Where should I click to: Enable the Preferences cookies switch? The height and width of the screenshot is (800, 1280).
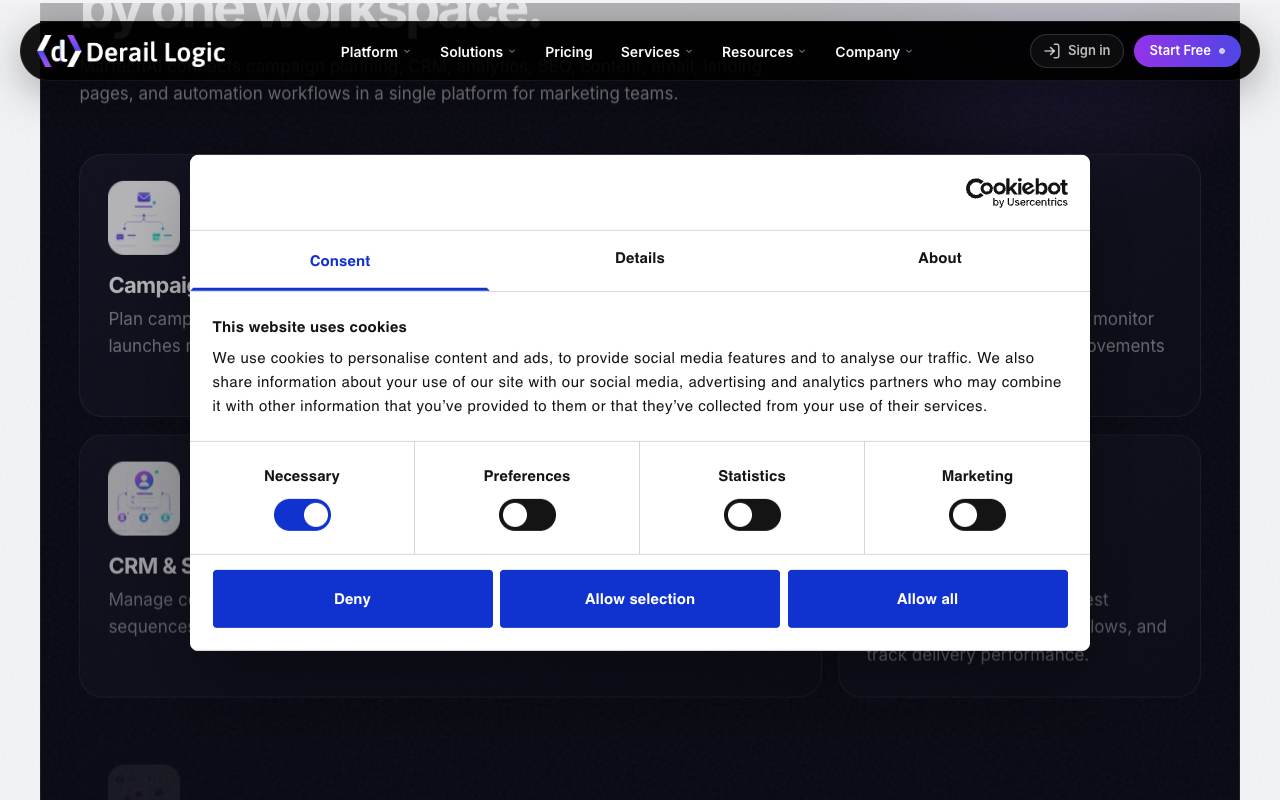click(x=527, y=515)
